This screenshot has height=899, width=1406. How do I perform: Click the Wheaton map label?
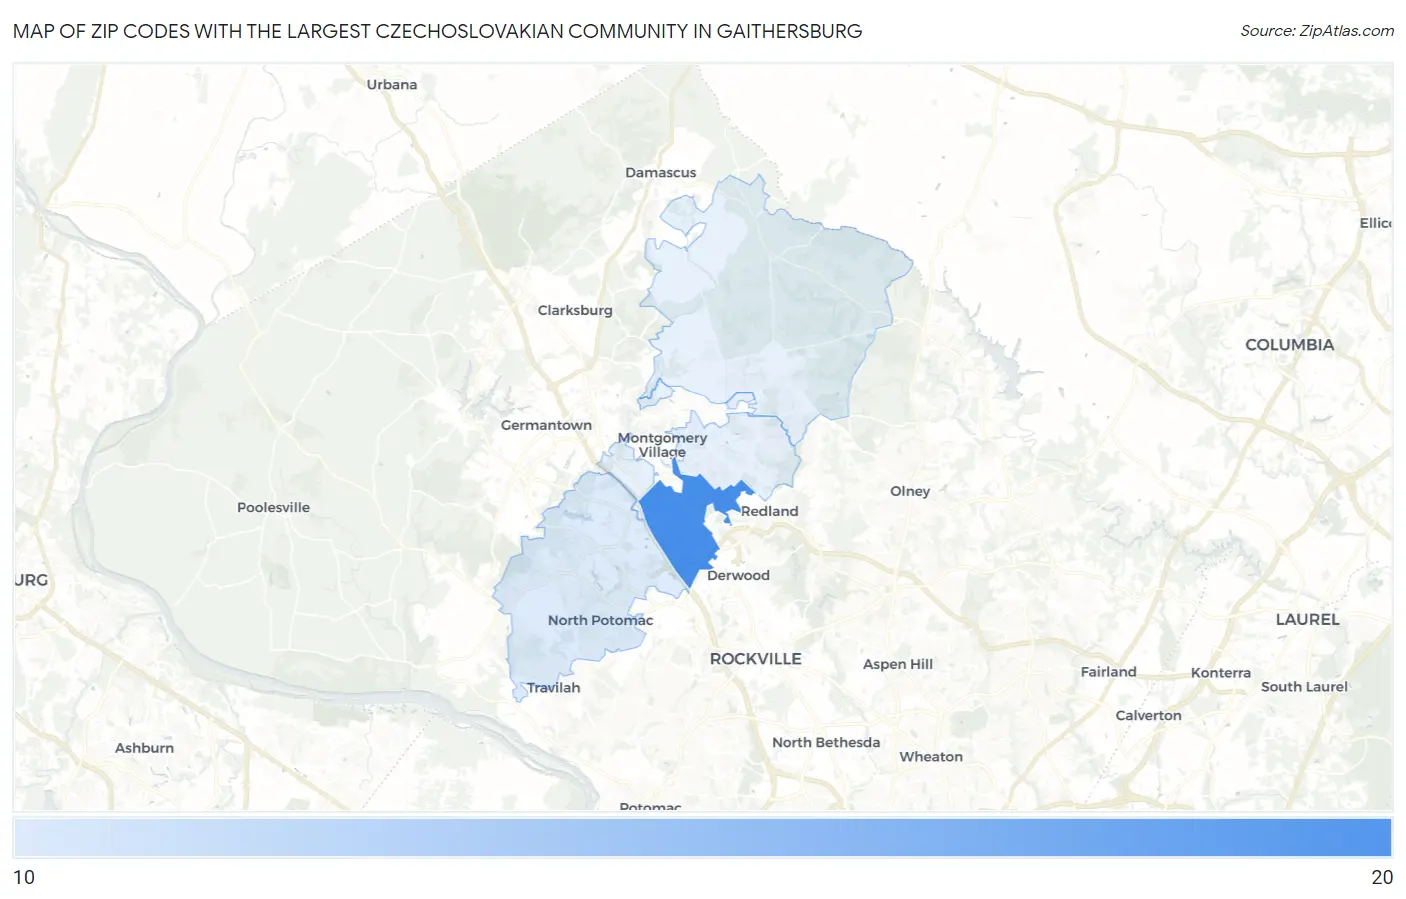pos(931,757)
